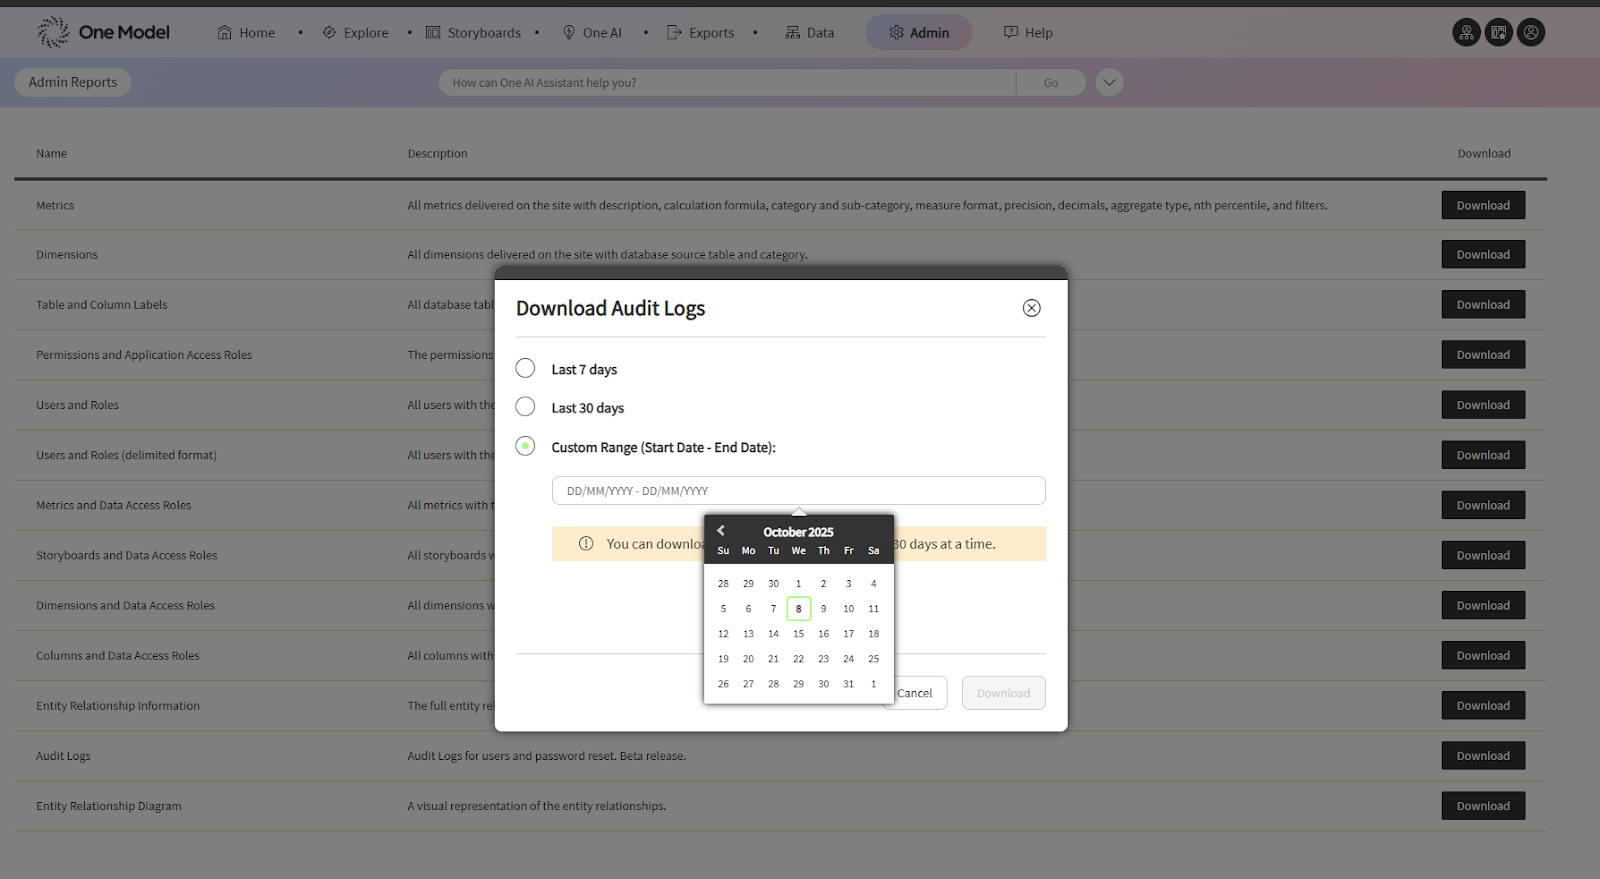The image size is (1600, 879).
Task: Select the Last 30 days option
Action: (525, 407)
